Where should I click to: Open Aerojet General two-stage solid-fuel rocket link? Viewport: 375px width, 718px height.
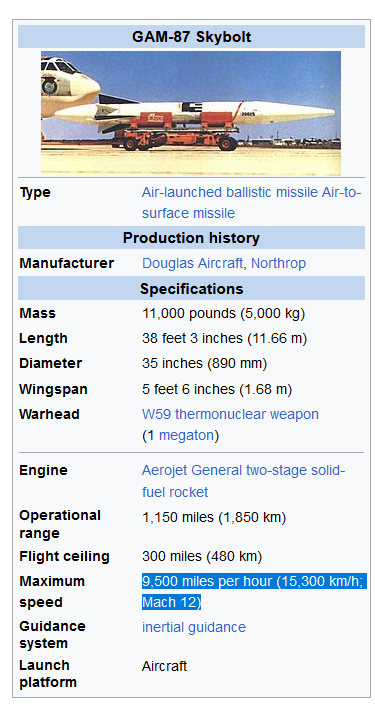pyautogui.click(x=244, y=481)
